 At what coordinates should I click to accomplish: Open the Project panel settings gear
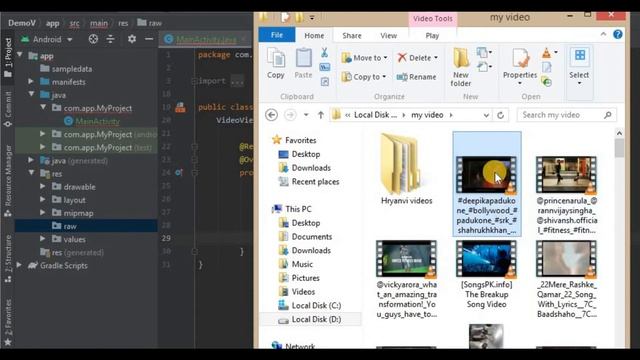click(x=132, y=39)
